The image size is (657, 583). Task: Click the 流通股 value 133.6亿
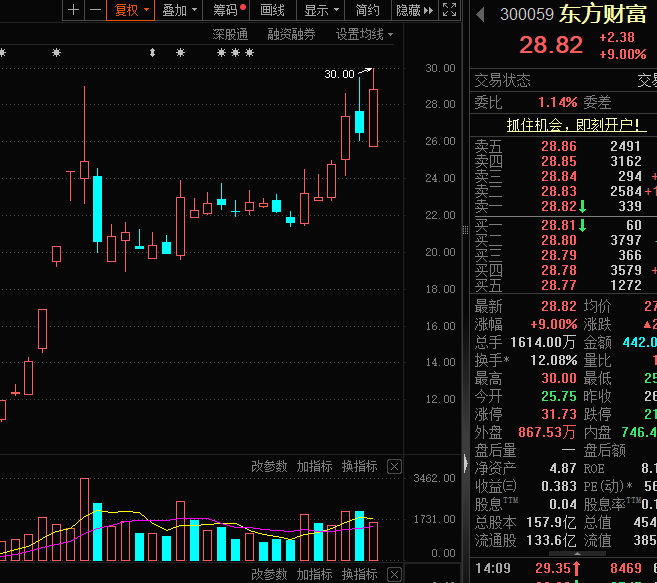551,541
